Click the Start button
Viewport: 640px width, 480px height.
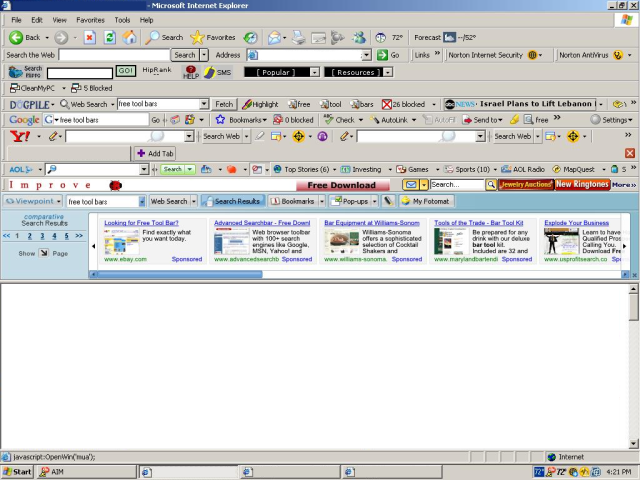[17, 472]
